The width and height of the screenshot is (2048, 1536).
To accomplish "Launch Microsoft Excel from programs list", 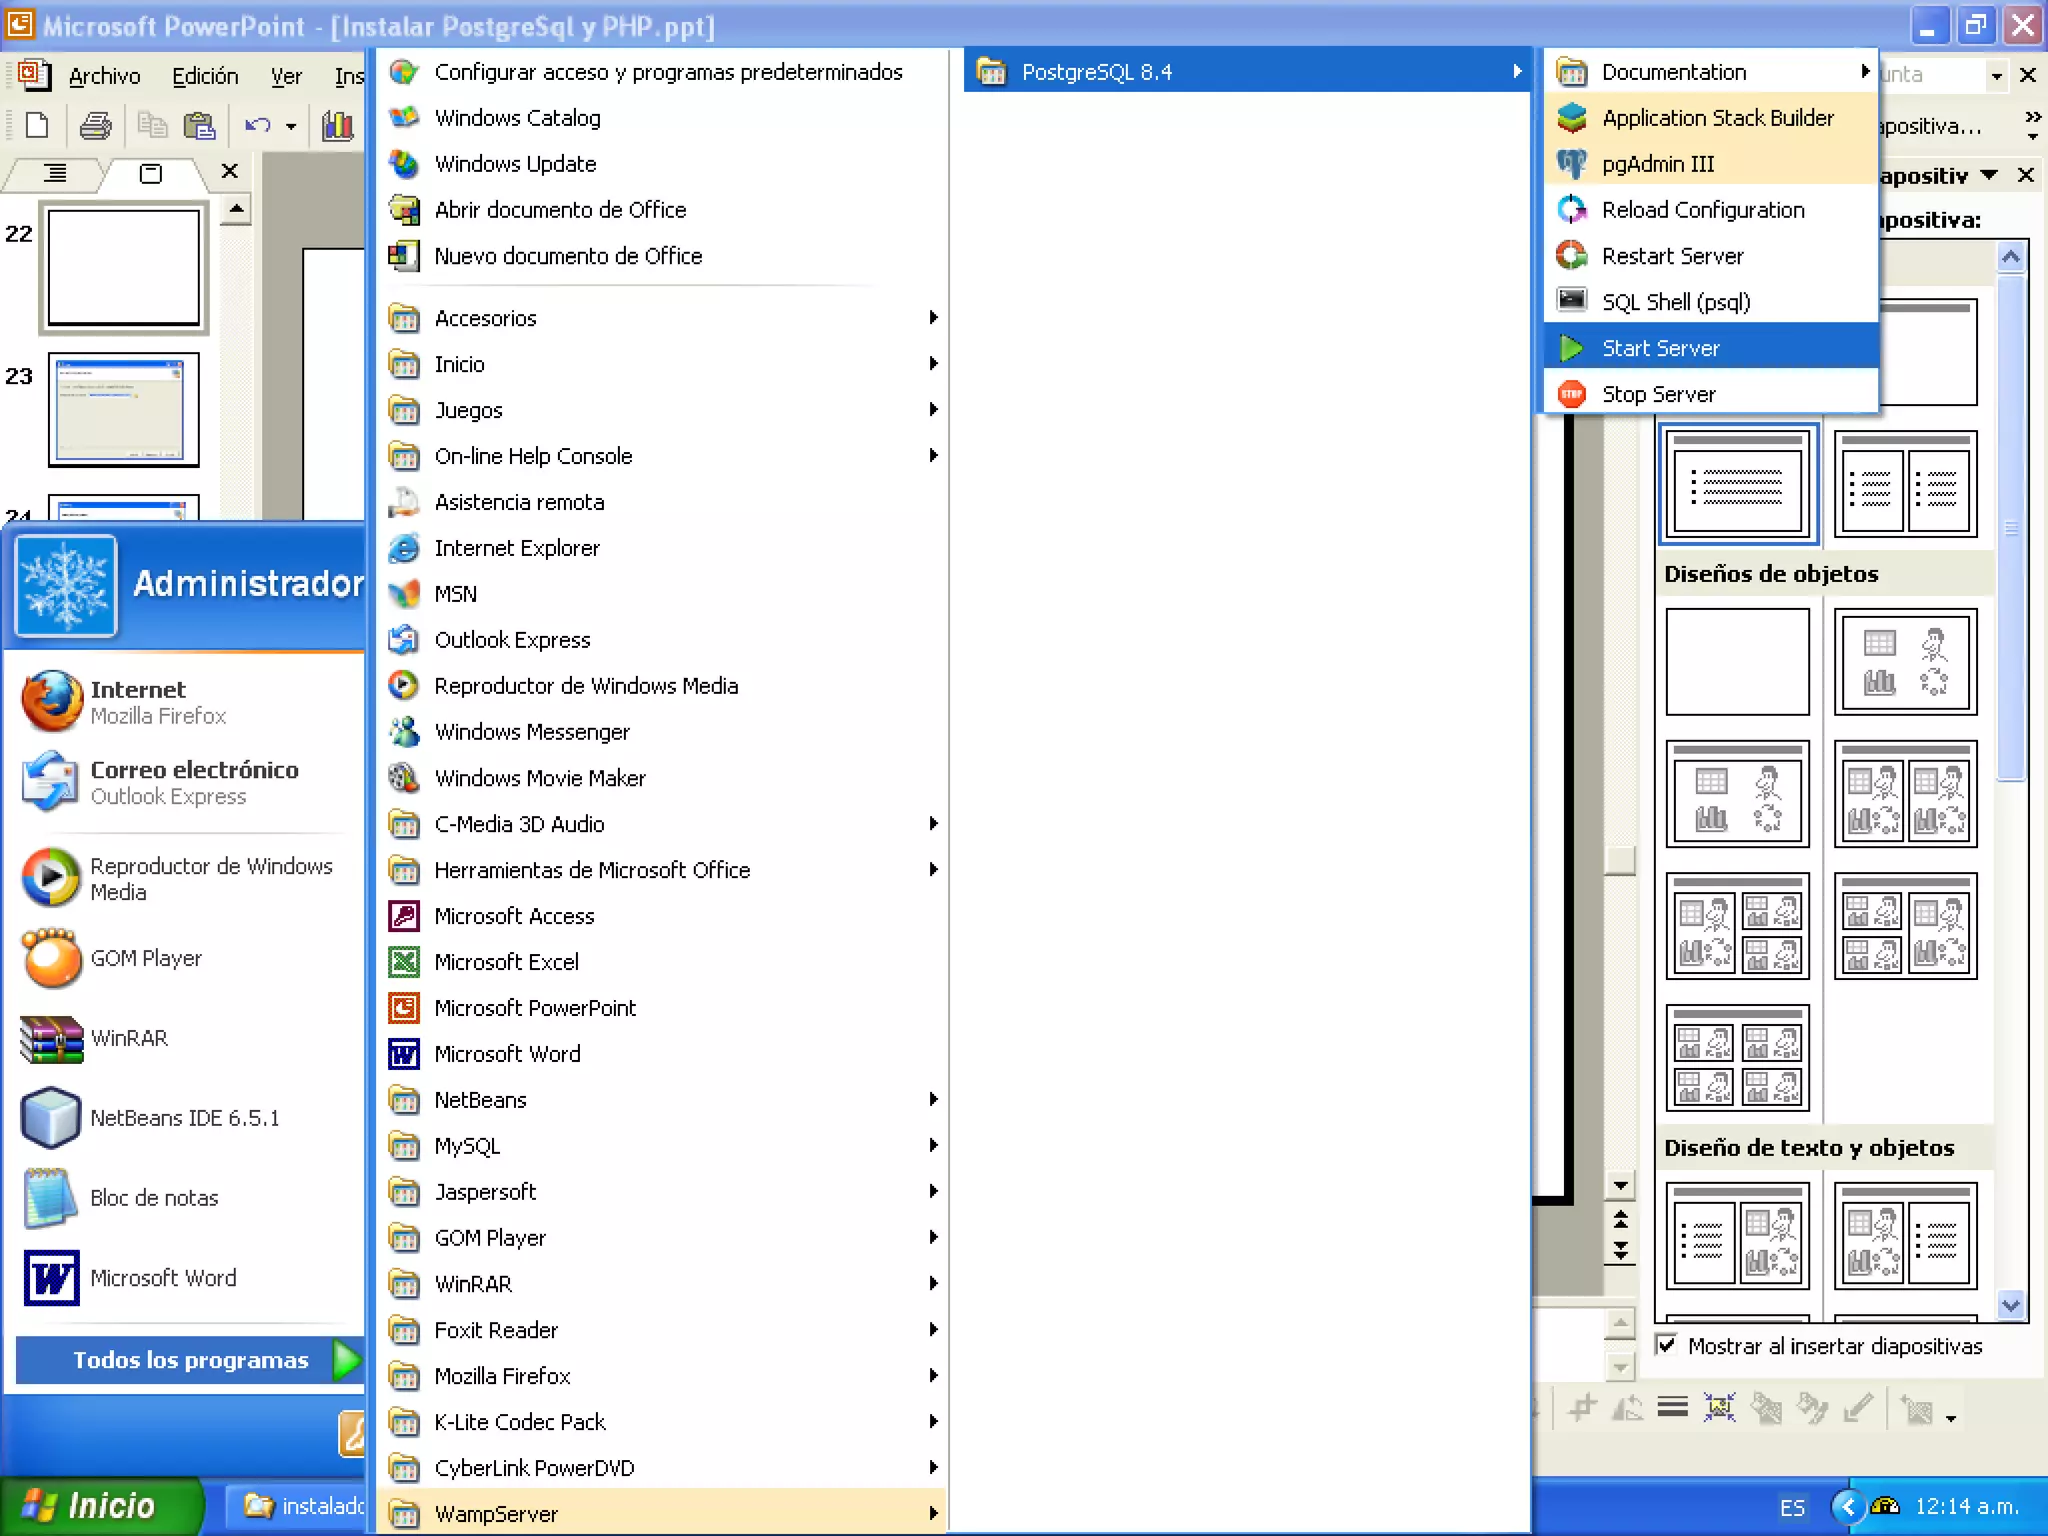I will click(x=506, y=962).
